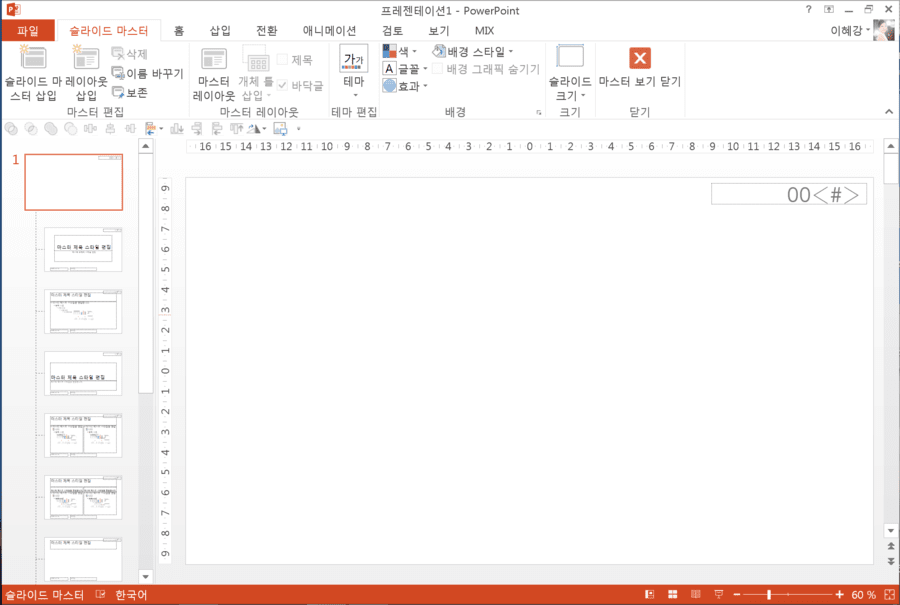Image resolution: width=900 pixels, height=605 pixels.
Task: Select the title slide layout thumbnail
Action: point(83,249)
